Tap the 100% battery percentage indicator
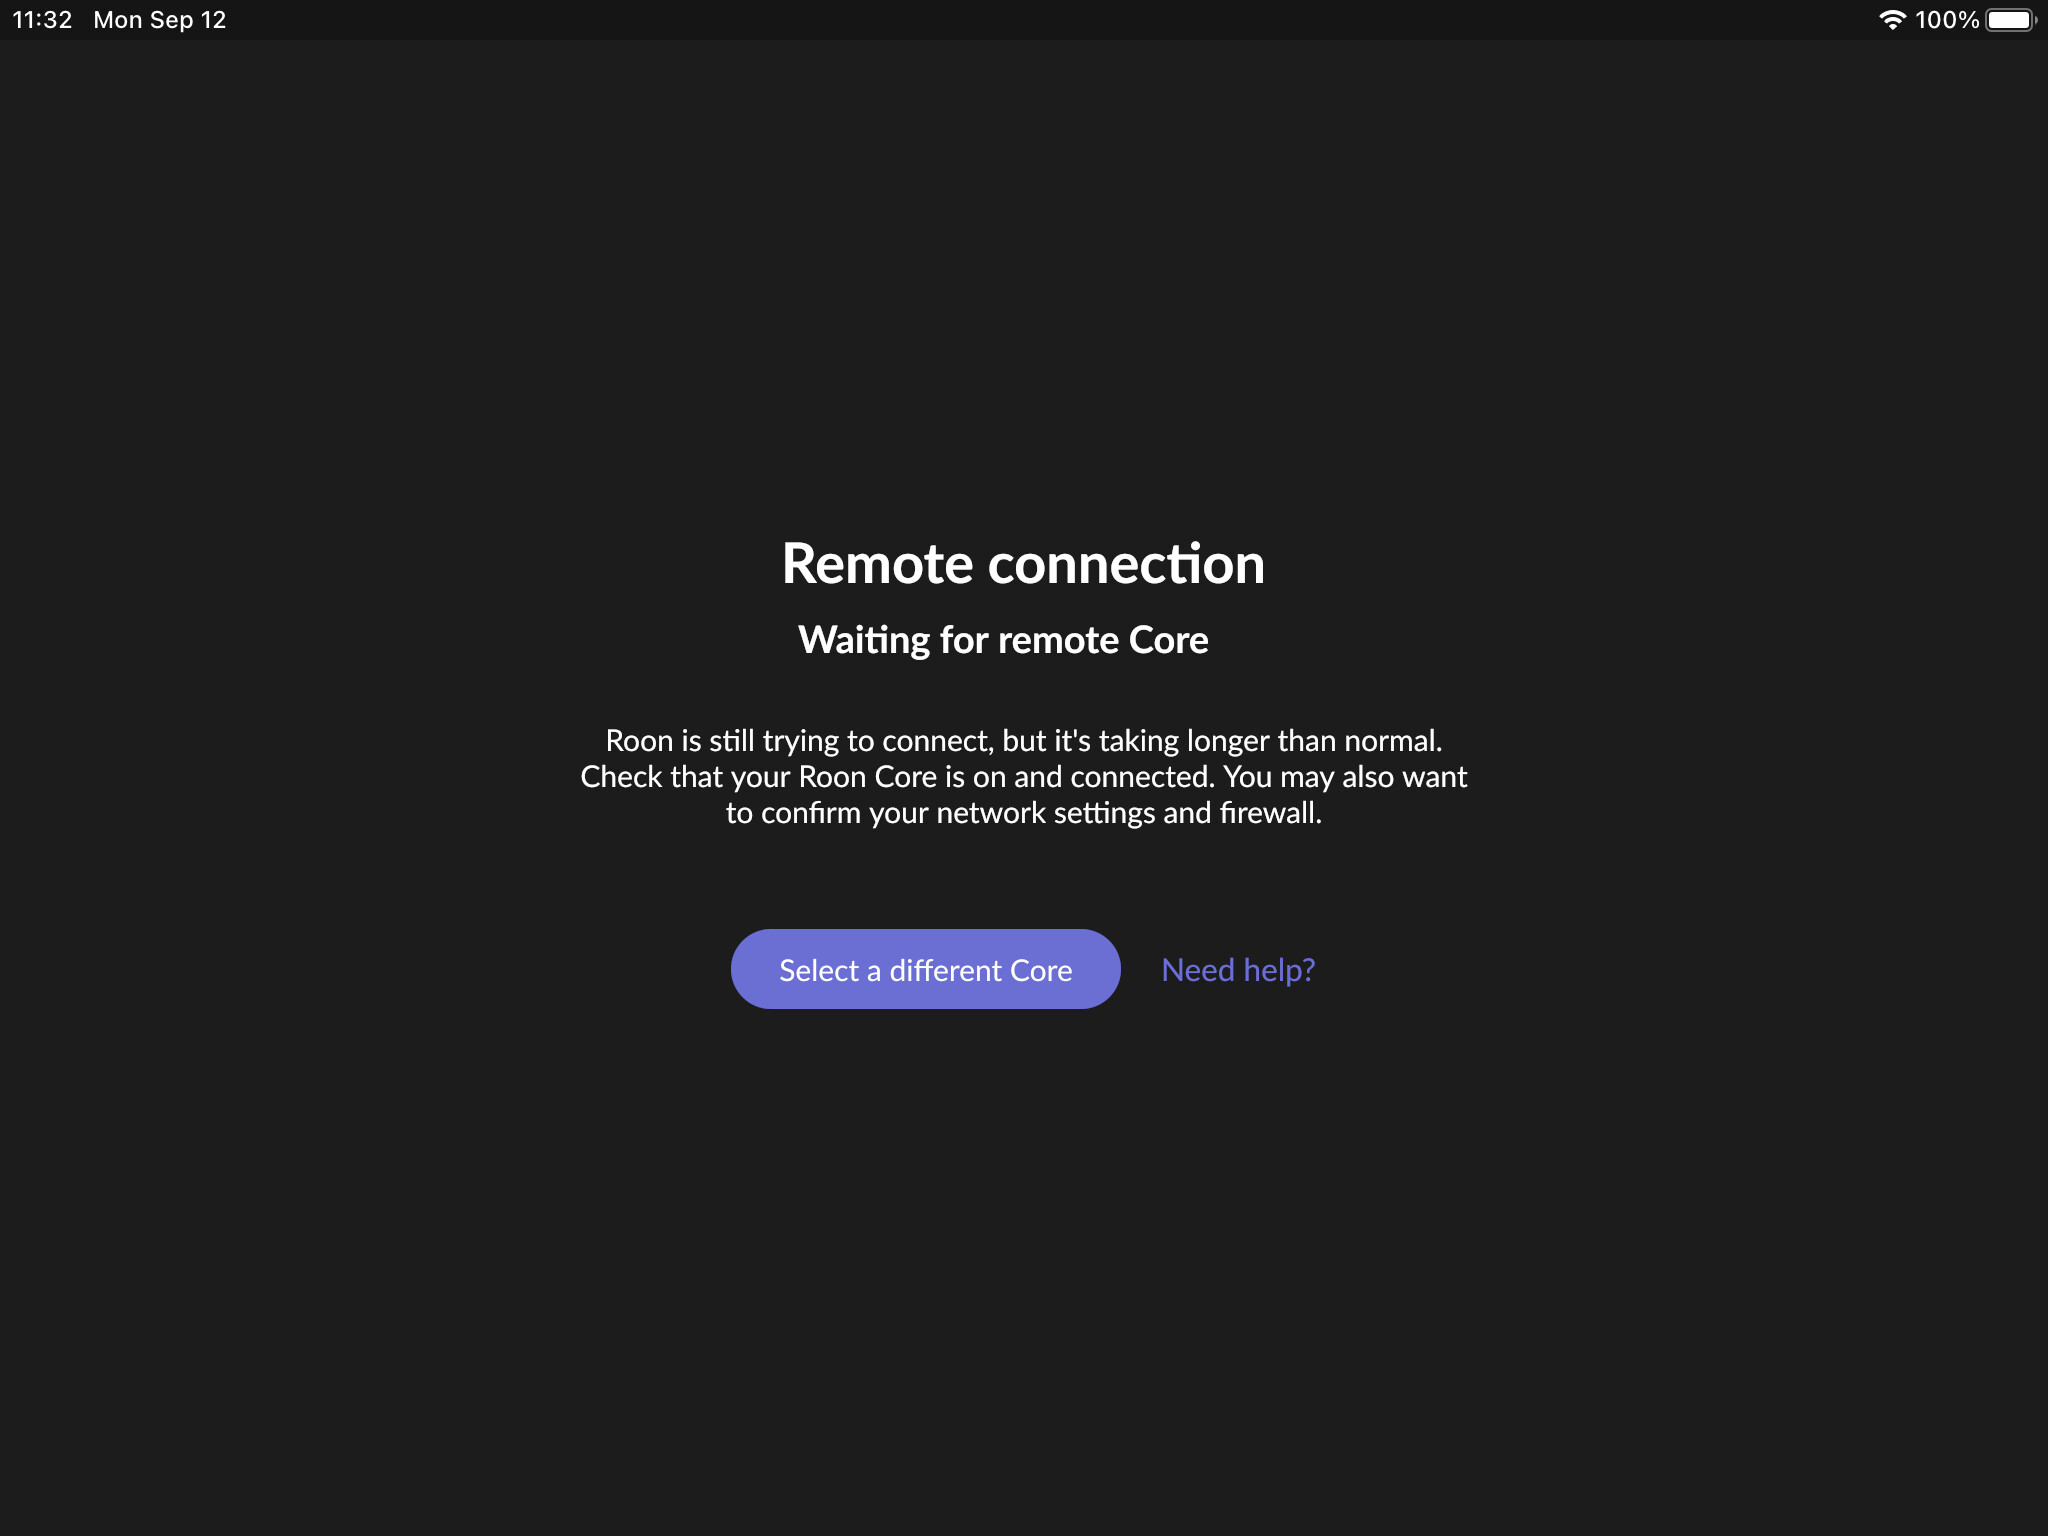This screenshot has width=2048, height=1536. 1947,20
